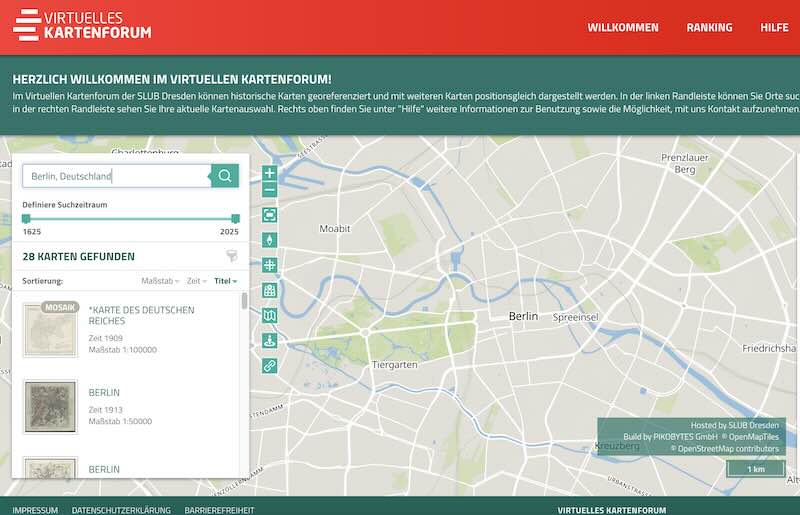The width and height of the screenshot is (800, 515).
Task: Click the Berlin title dated 1913
Action: coord(104,393)
